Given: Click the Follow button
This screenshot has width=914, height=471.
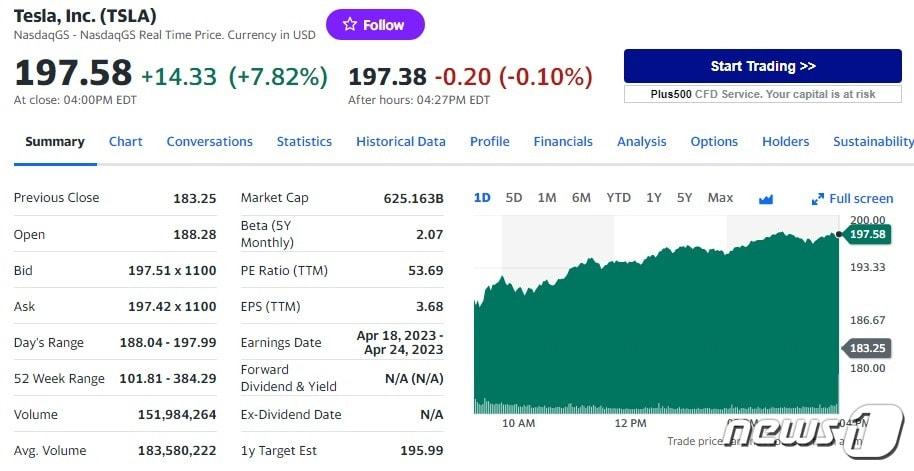Looking at the screenshot, I should click(375, 25).
